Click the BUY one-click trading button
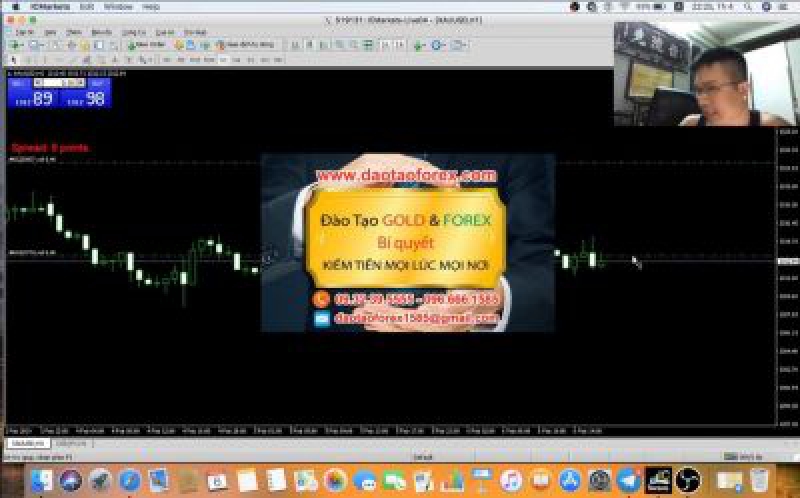The height and width of the screenshot is (498, 800). click(97, 83)
